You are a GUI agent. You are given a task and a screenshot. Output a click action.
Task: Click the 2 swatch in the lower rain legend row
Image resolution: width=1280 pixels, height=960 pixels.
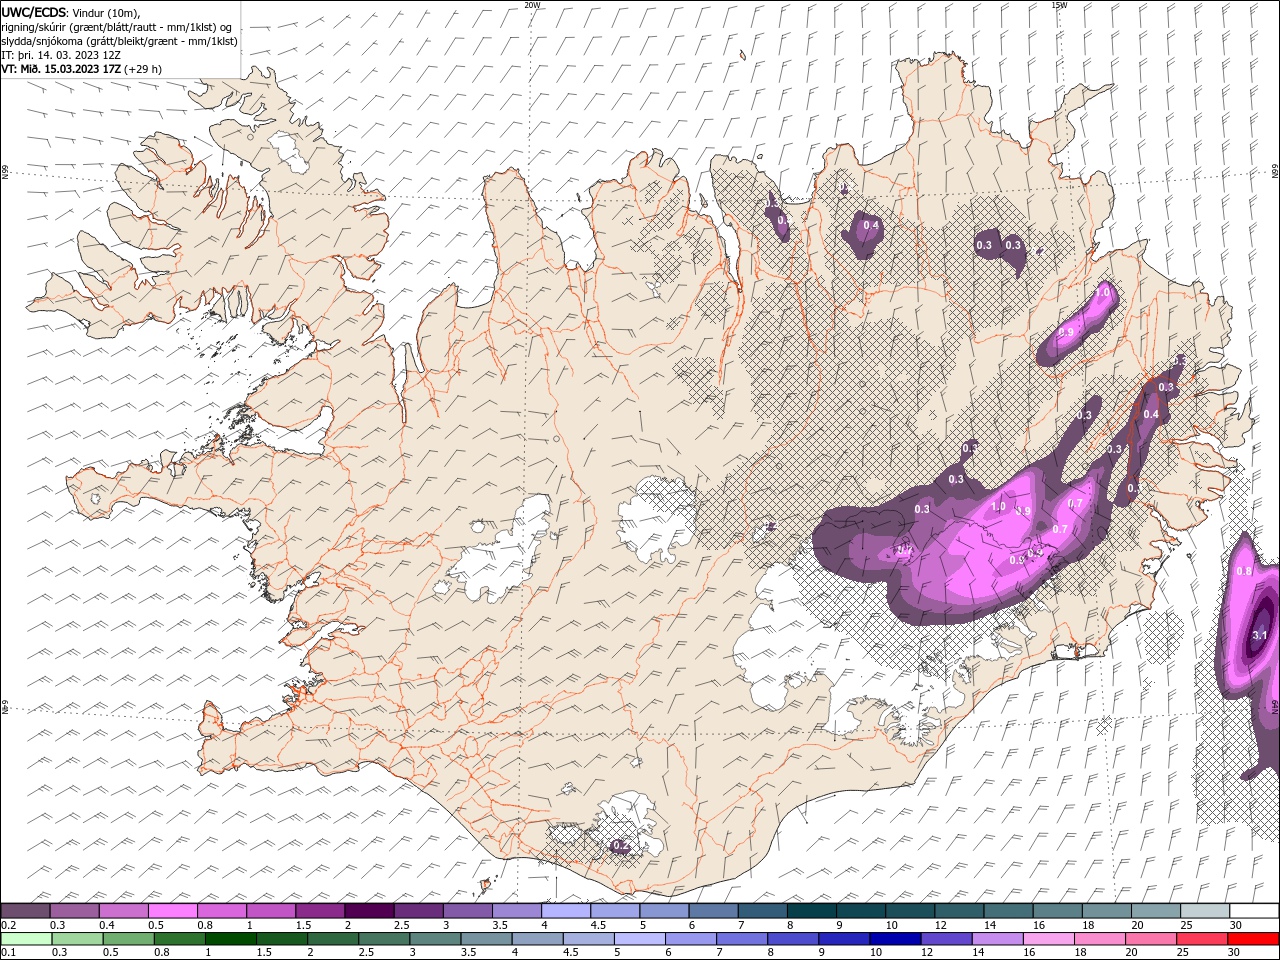pos(332,939)
